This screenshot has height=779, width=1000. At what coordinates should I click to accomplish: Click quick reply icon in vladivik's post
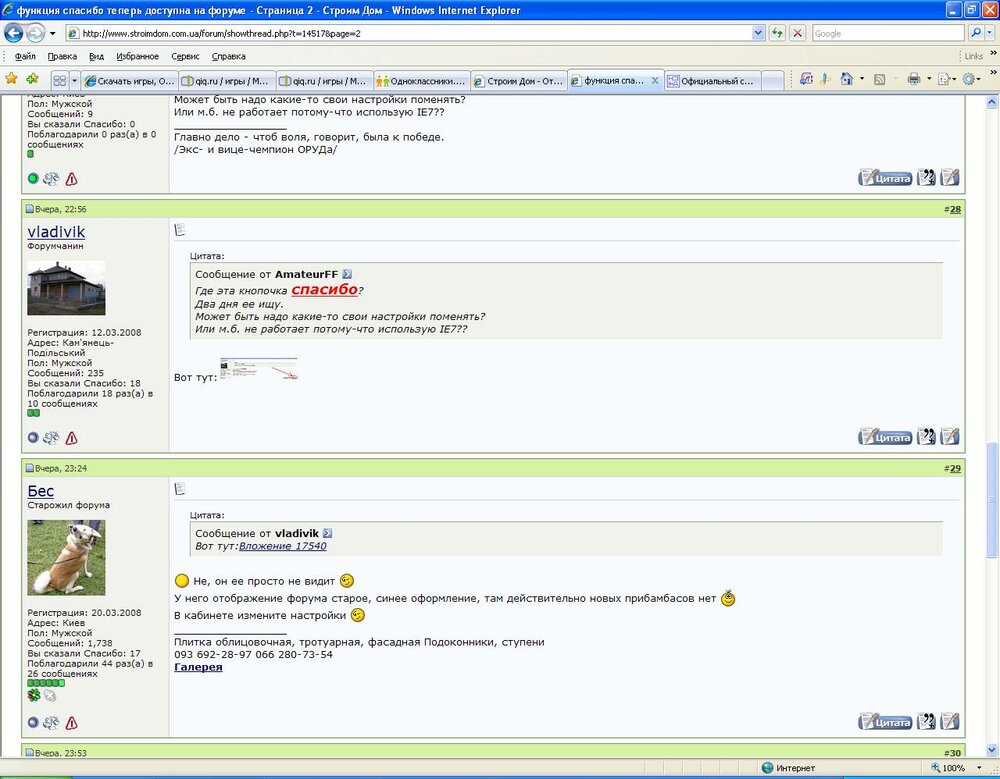tap(950, 437)
